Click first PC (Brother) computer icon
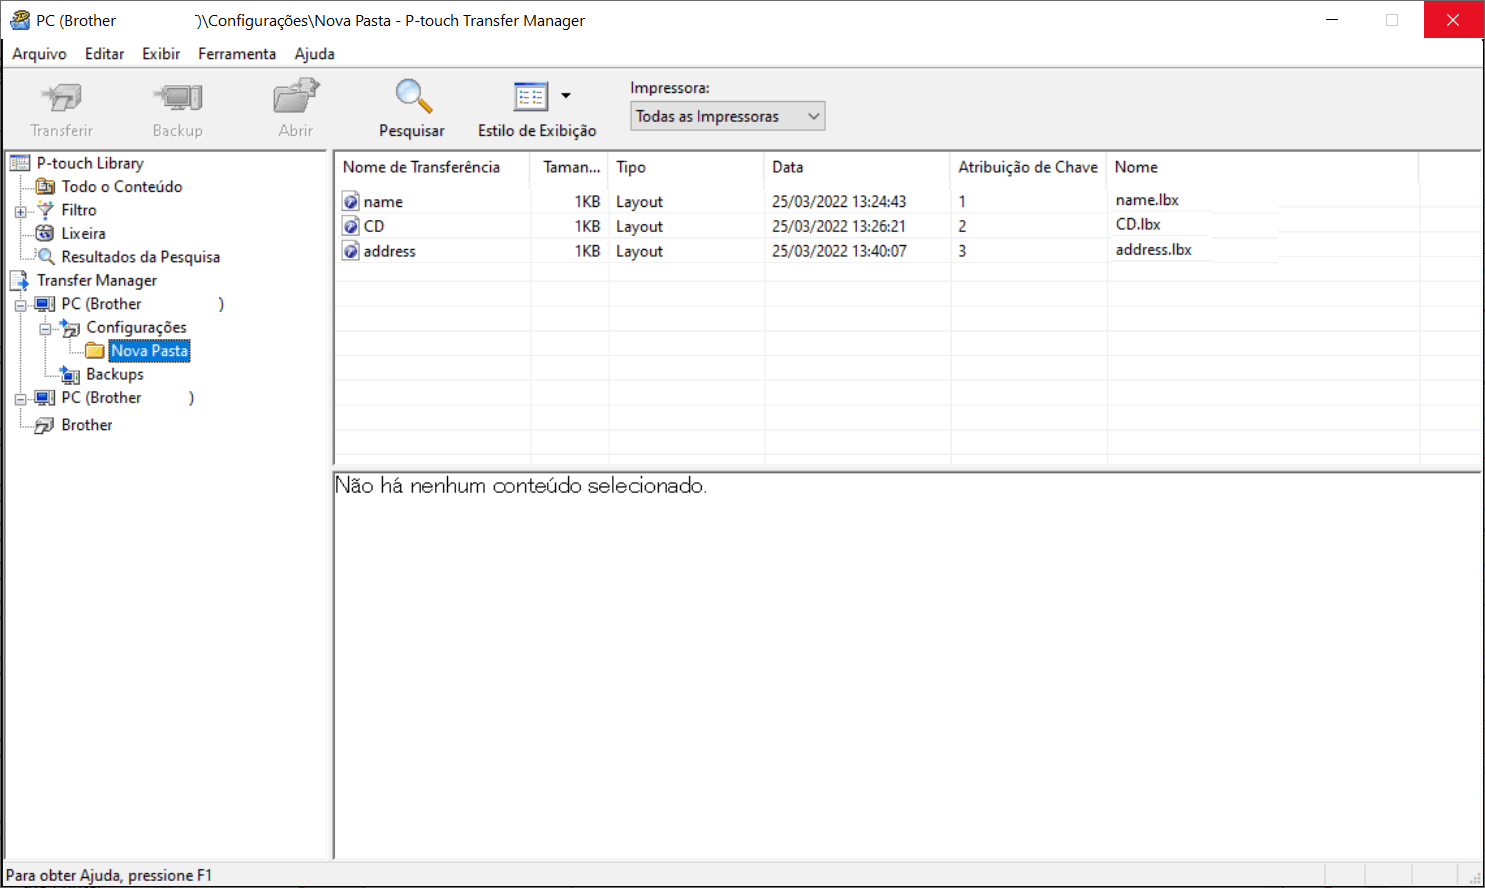The image size is (1485, 888). coord(45,304)
